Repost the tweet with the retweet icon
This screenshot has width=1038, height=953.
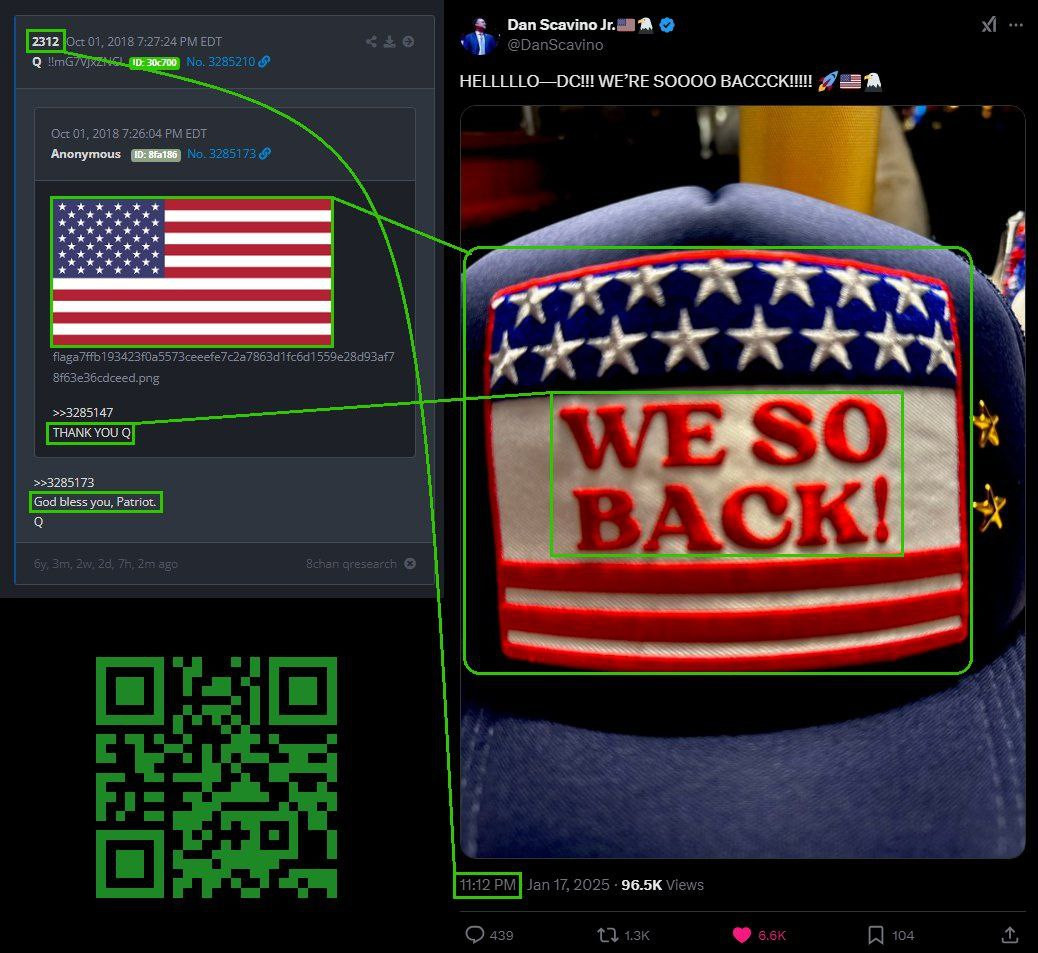(x=607, y=935)
